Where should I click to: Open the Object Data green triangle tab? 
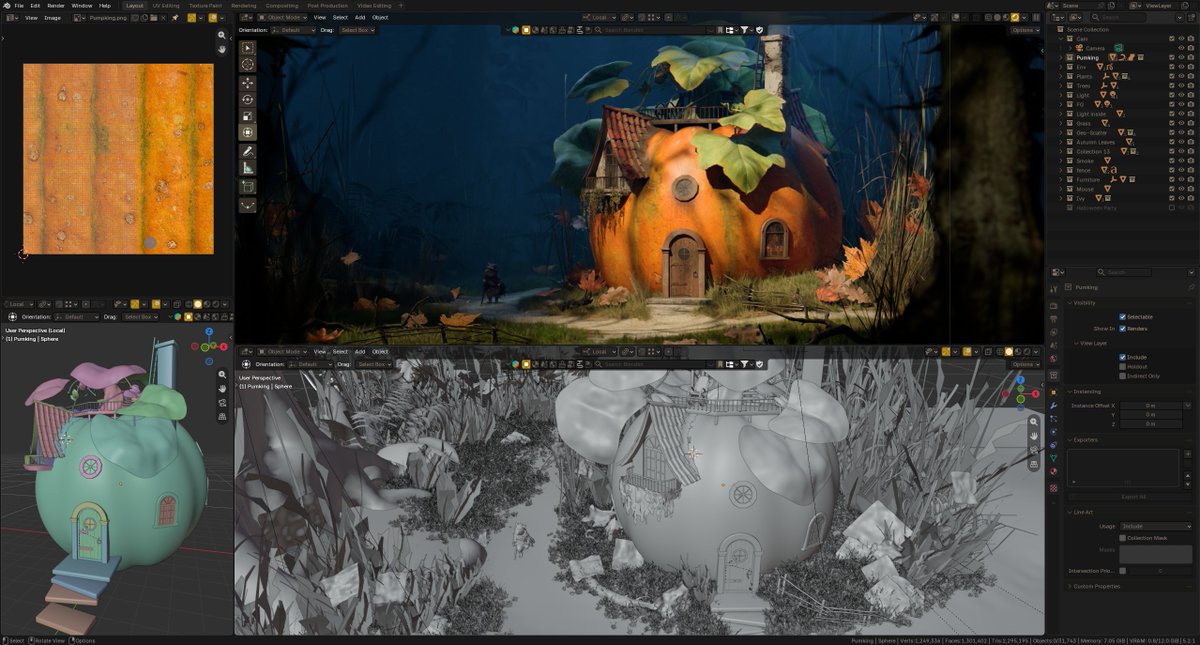click(x=1053, y=458)
